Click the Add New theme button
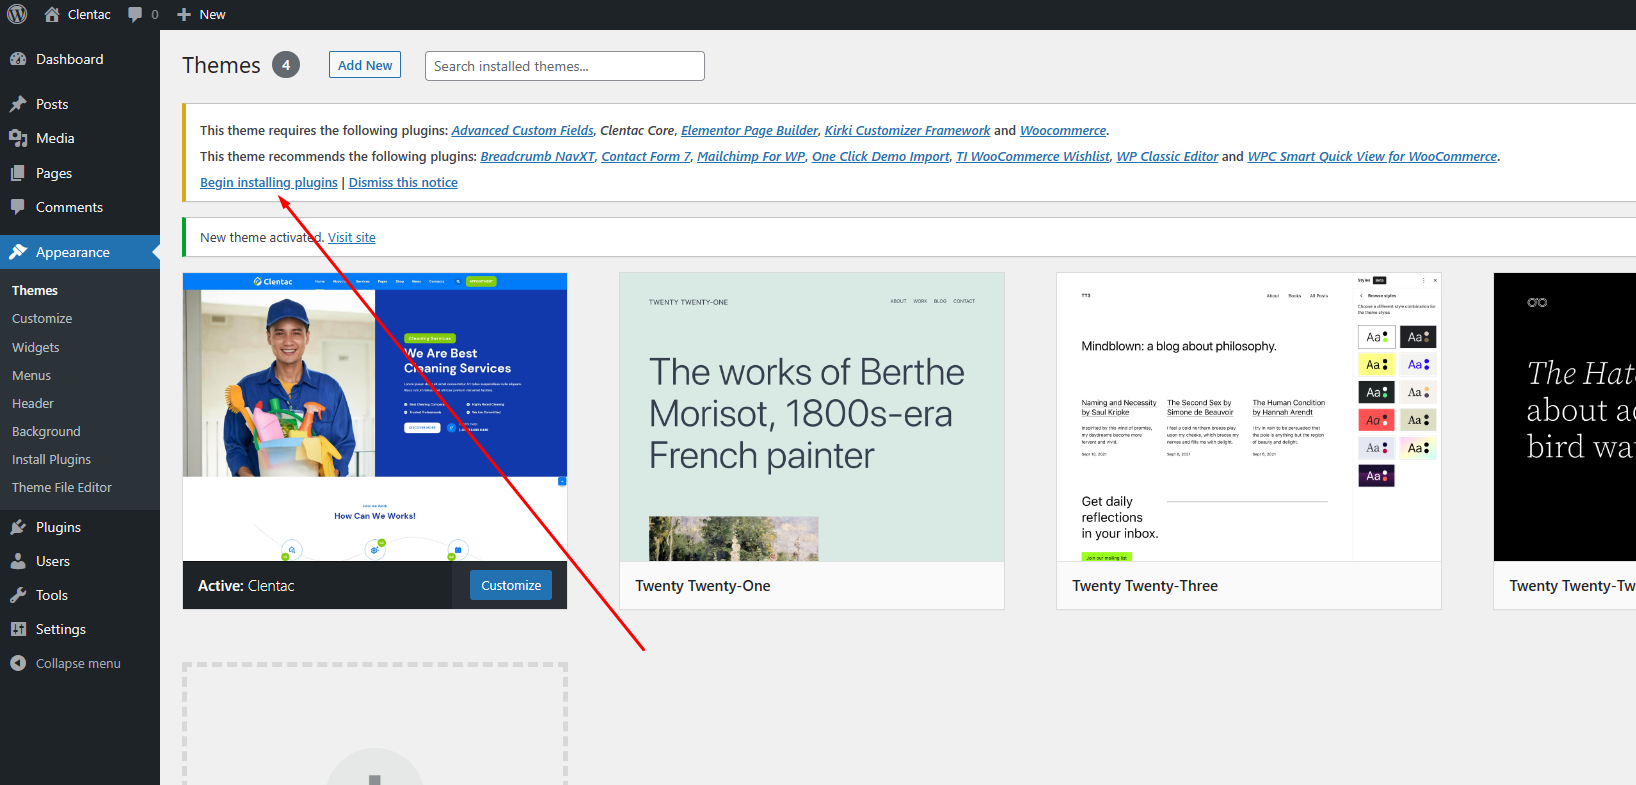Image resolution: width=1636 pixels, height=785 pixels. point(365,65)
